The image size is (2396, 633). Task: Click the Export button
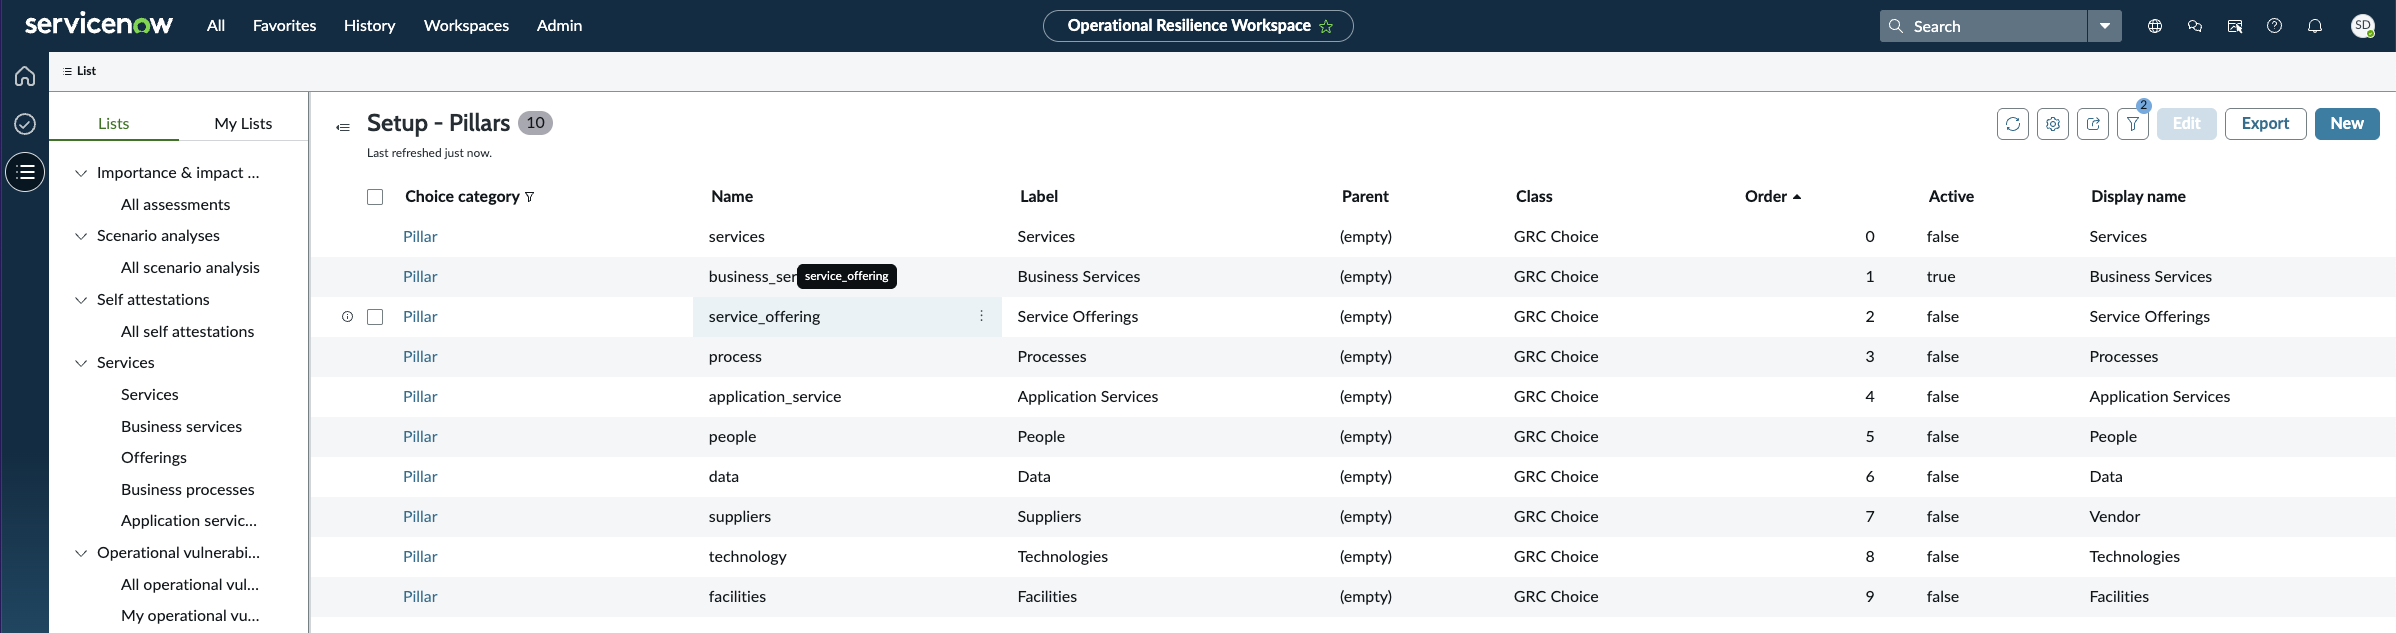pyautogui.click(x=2265, y=124)
